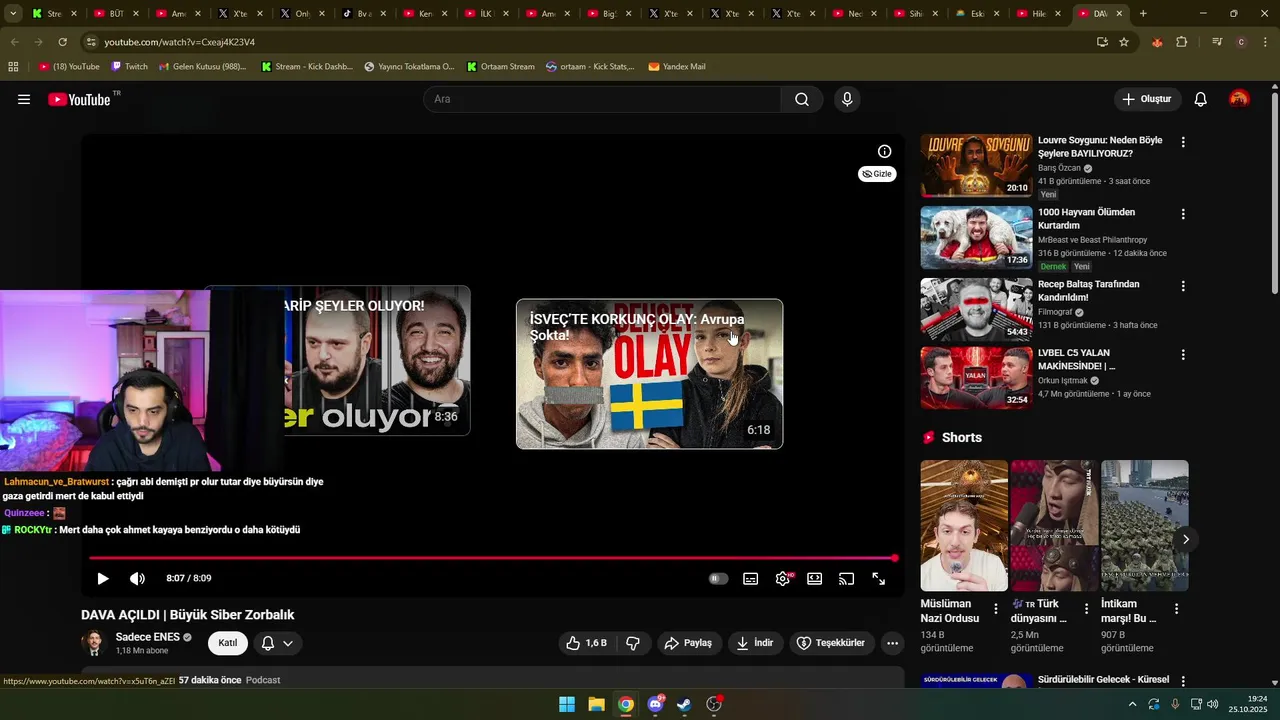Click the Katıl join button
The image size is (1280, 720).
pyautogui.click(x=228, y=643)
